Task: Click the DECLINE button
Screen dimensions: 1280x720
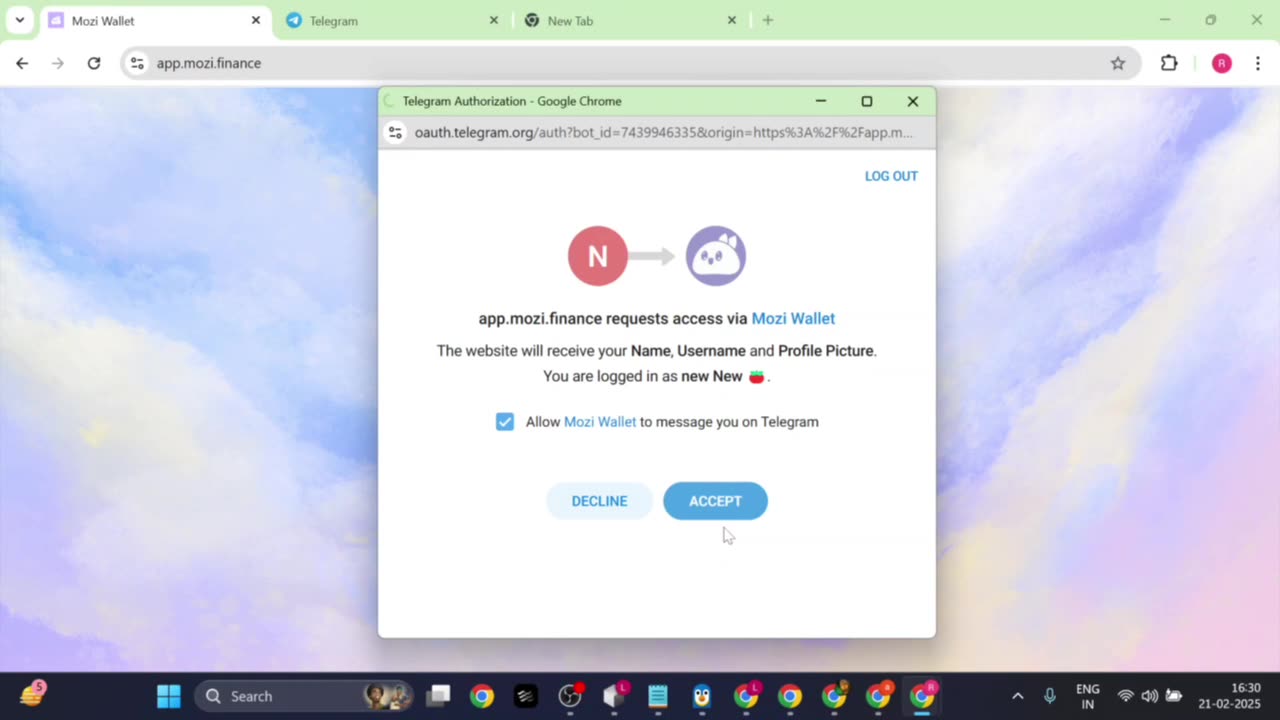Action: coord(599,501)
